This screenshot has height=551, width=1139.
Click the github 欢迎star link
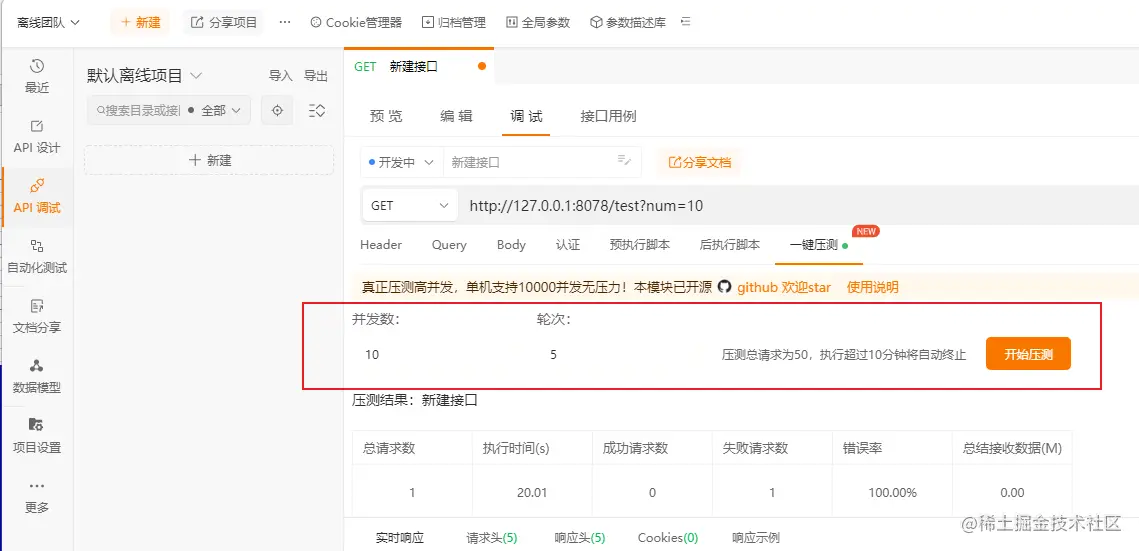tap(784, 287)
